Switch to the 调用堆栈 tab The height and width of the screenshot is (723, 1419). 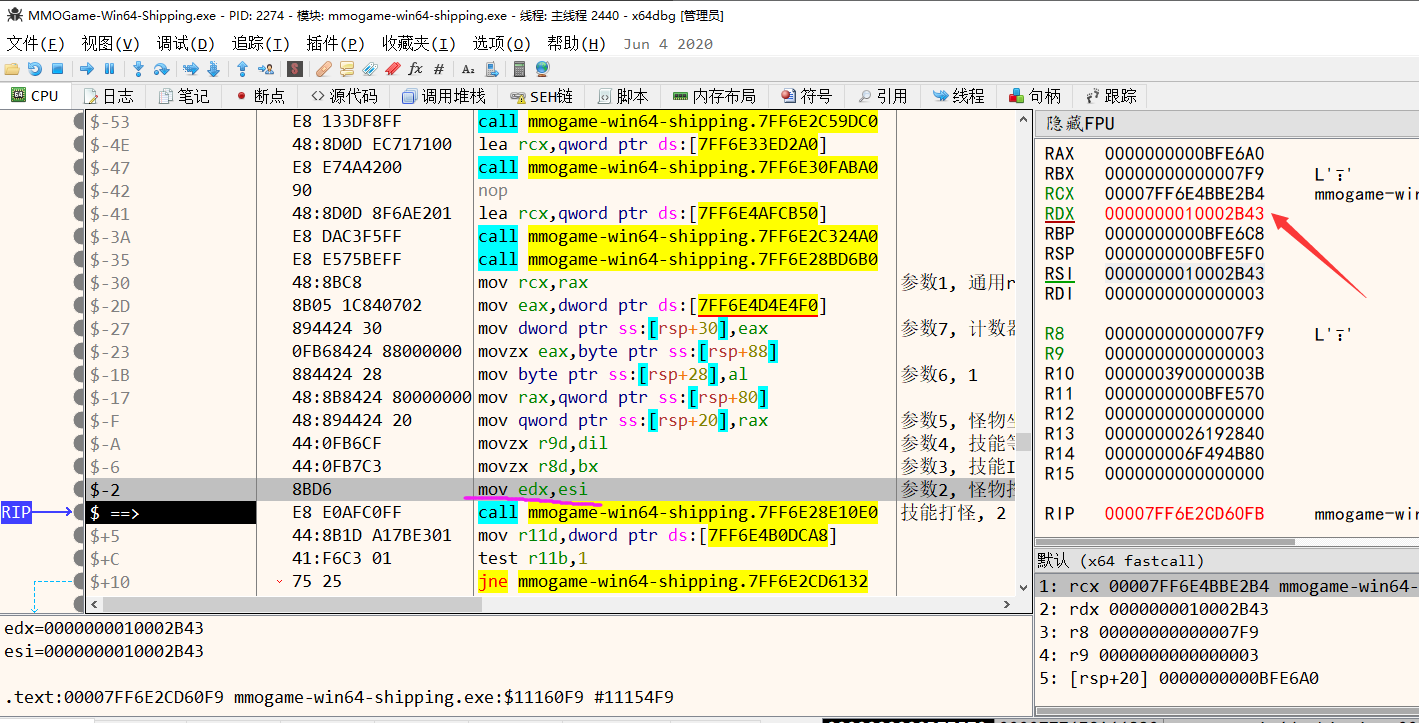click(x=443, y=96)
